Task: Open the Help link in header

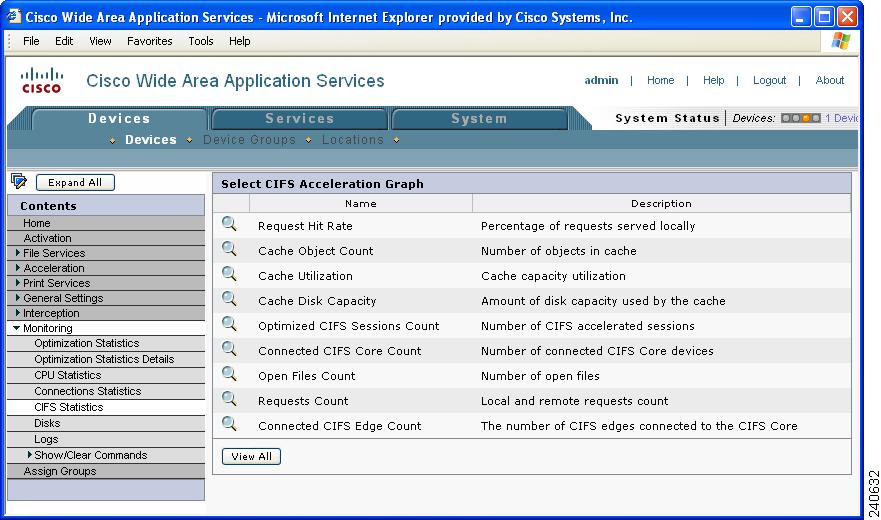Action: [x=713, y=80]
